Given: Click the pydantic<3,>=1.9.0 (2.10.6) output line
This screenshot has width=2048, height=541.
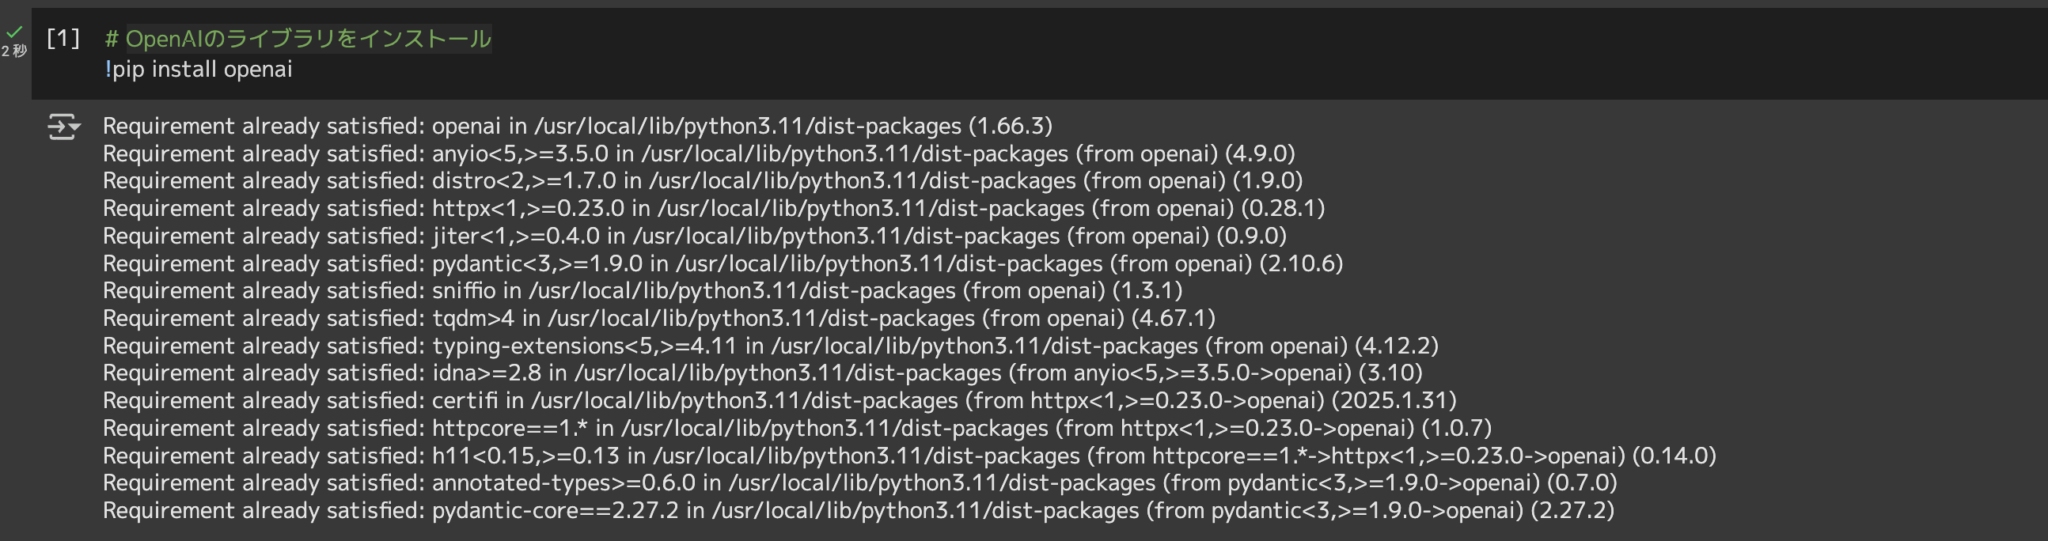Looking at the screenshot, I should coord(722,263).
